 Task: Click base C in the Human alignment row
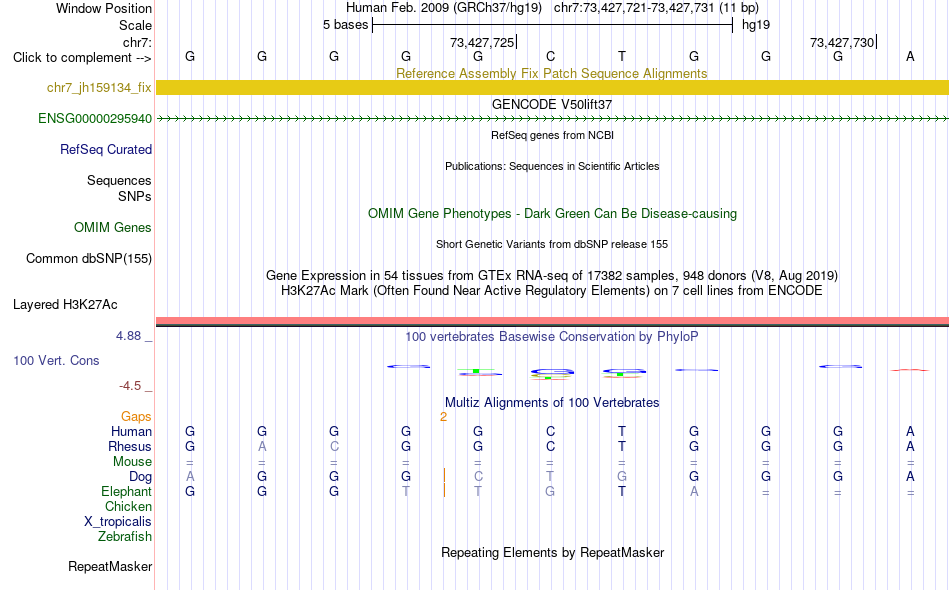click(x=550, y=431)
